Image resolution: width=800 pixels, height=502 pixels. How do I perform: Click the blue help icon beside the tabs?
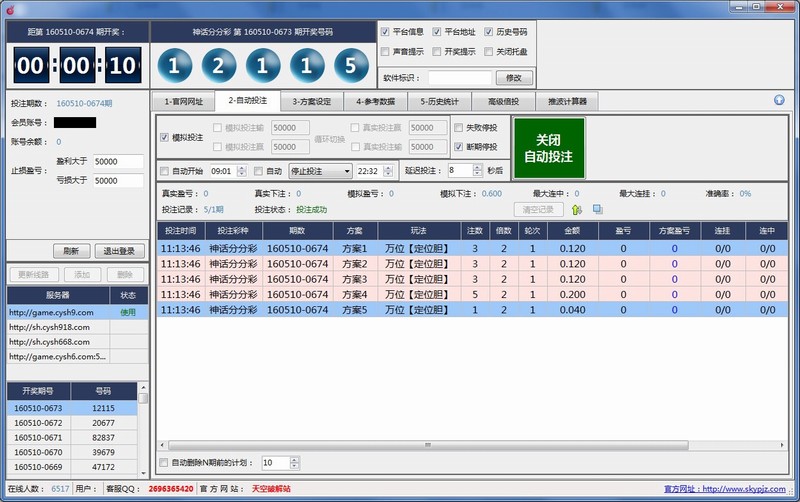(779, 100)
